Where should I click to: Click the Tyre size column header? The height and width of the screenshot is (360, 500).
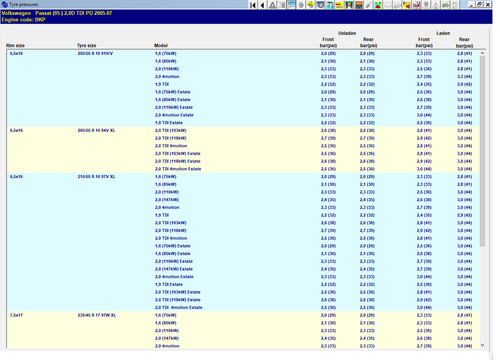point(87,45)
